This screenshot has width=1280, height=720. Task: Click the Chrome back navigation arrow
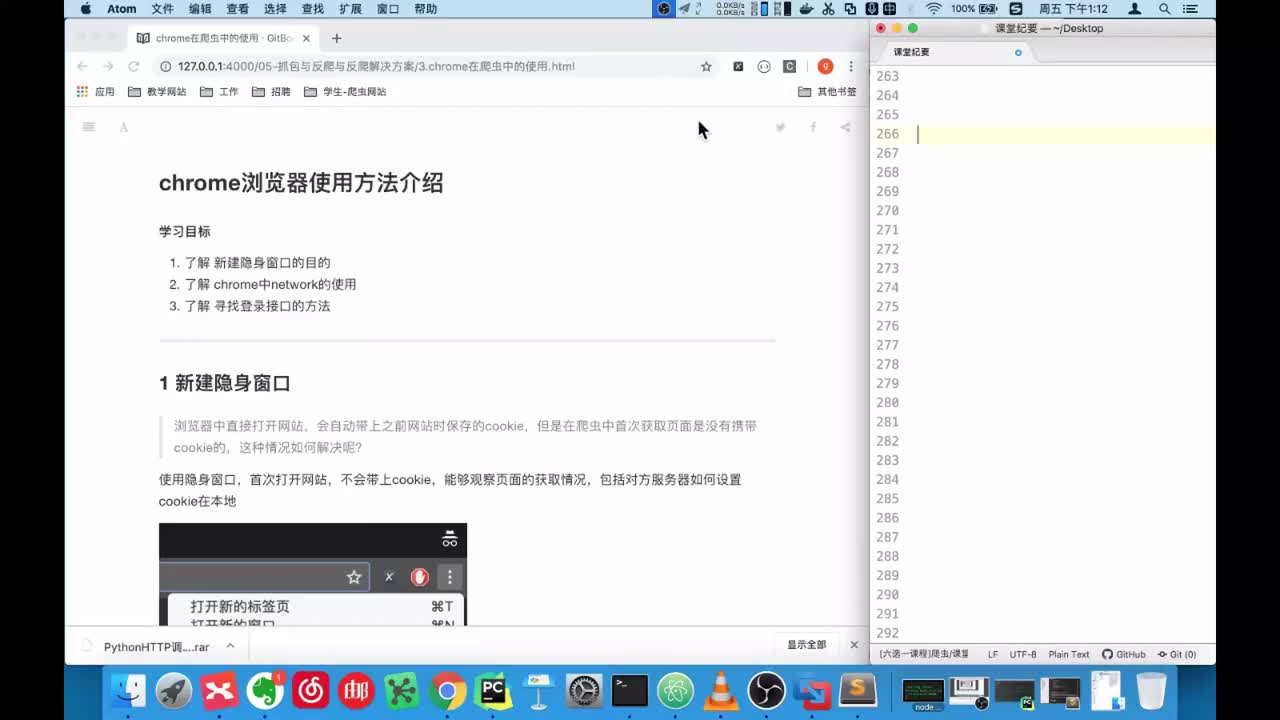(82, 66)
